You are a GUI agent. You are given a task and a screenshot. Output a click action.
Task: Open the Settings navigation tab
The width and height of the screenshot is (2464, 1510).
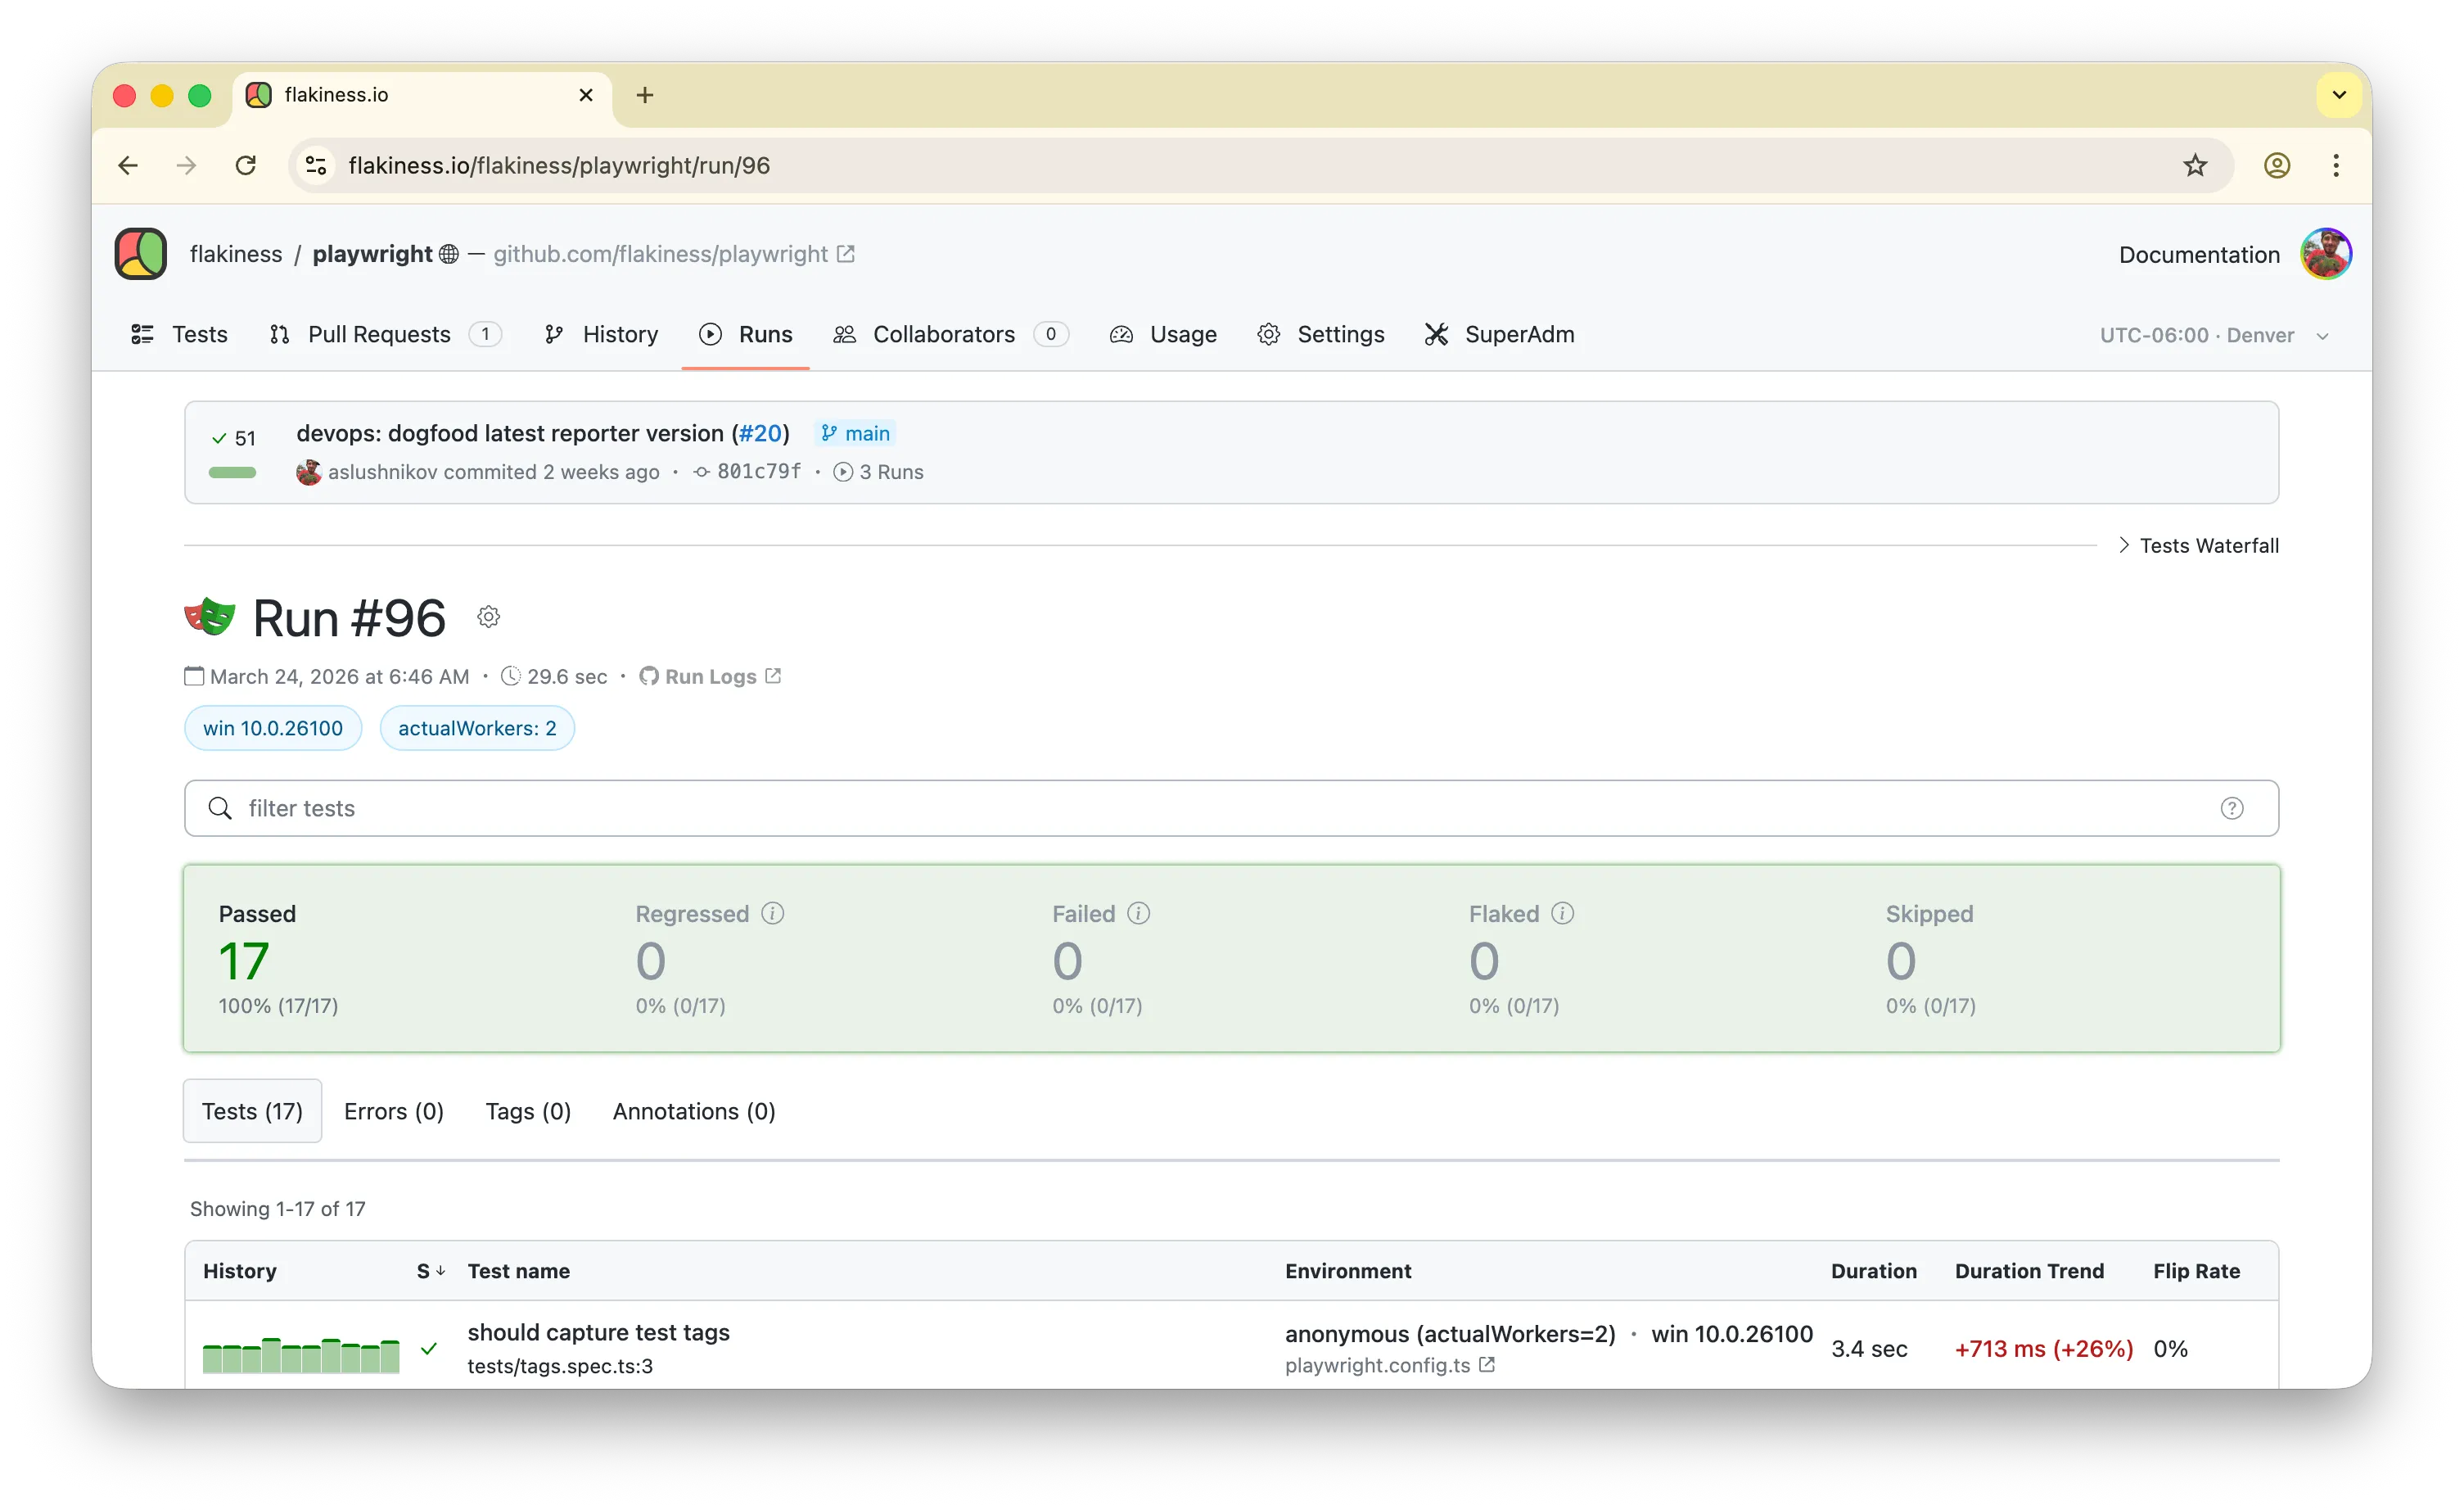point(1321,334)
